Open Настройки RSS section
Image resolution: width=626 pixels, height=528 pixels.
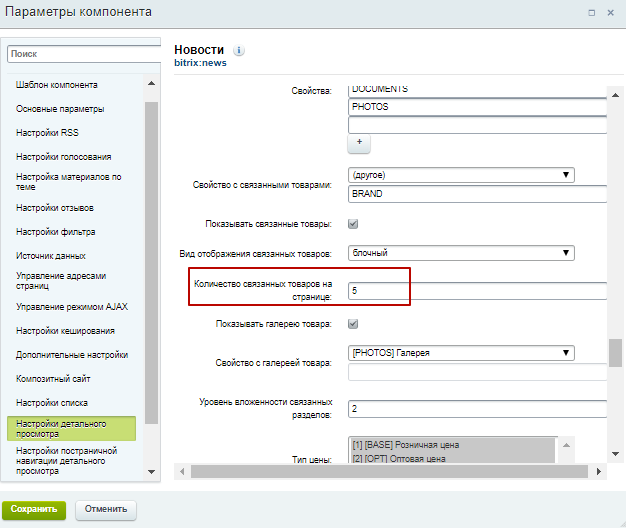(x=47, y=133)
